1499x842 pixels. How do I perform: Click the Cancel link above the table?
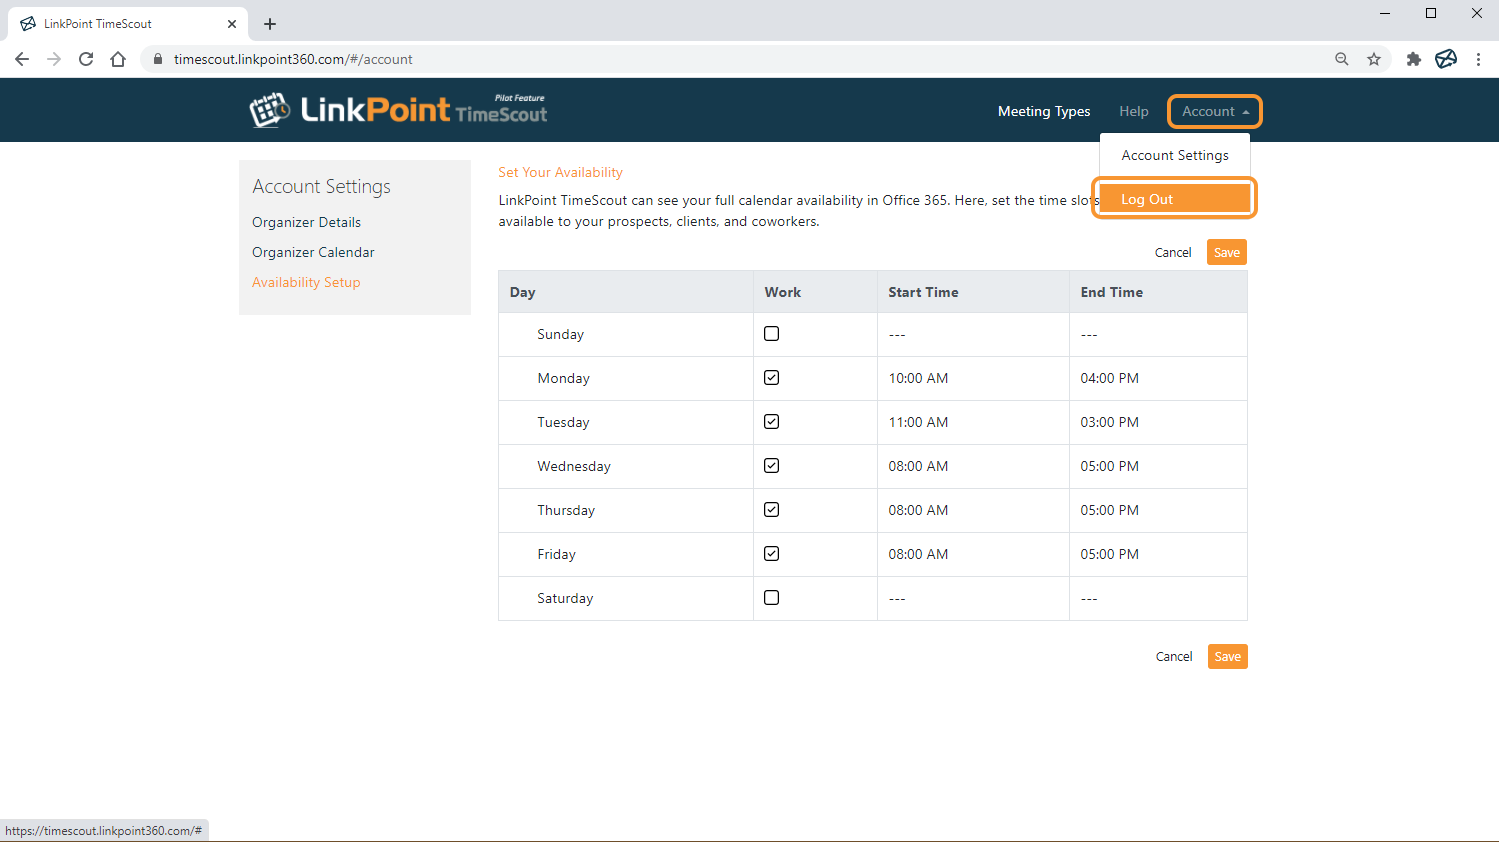(1173, 253)
